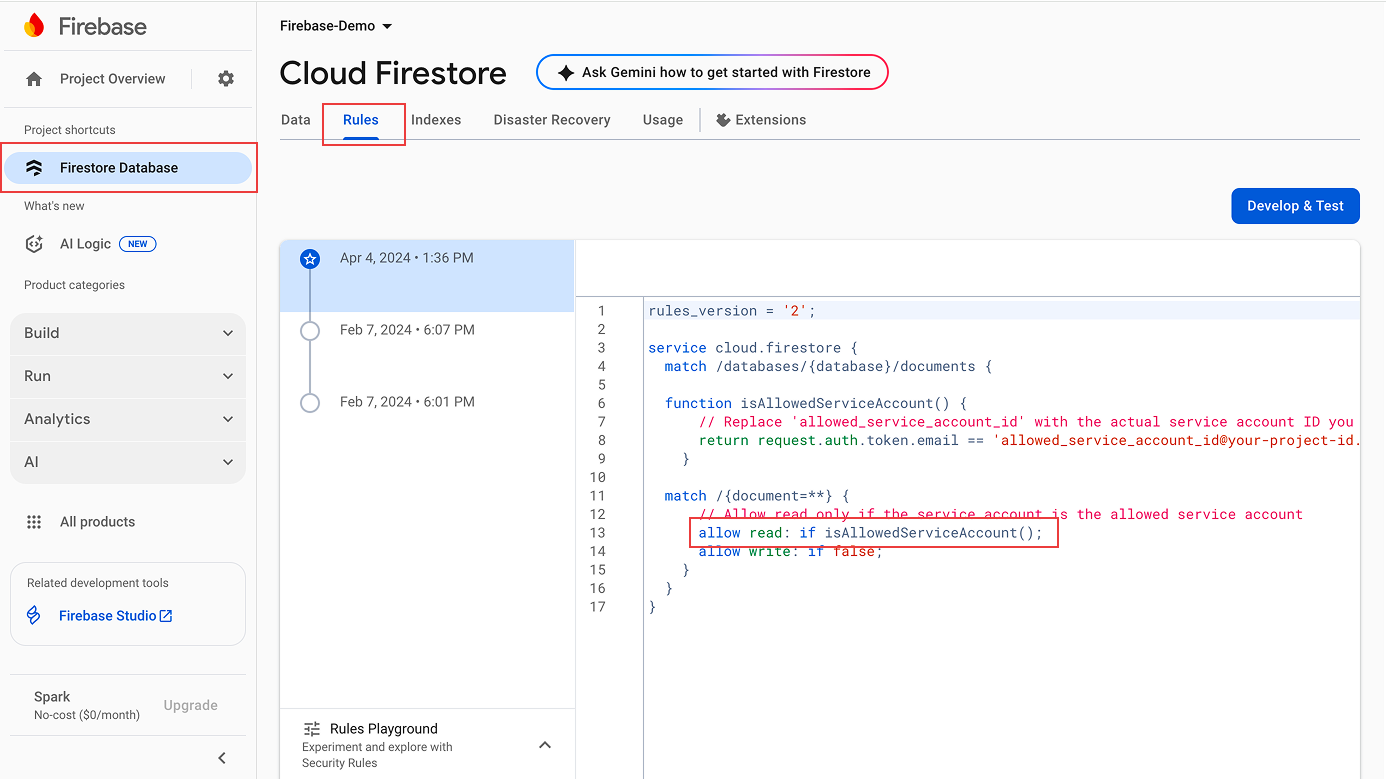
Task: Click the match /{document=**} line
Action: coord(757,496)
